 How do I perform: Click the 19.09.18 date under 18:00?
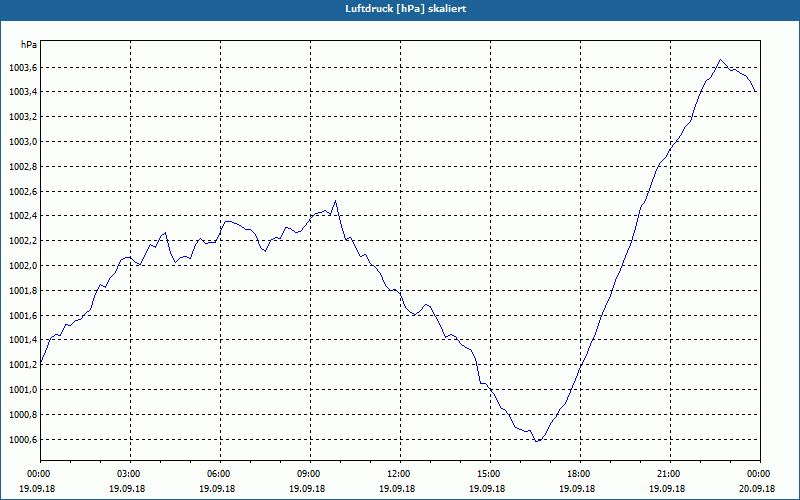(x=577, y=488)
